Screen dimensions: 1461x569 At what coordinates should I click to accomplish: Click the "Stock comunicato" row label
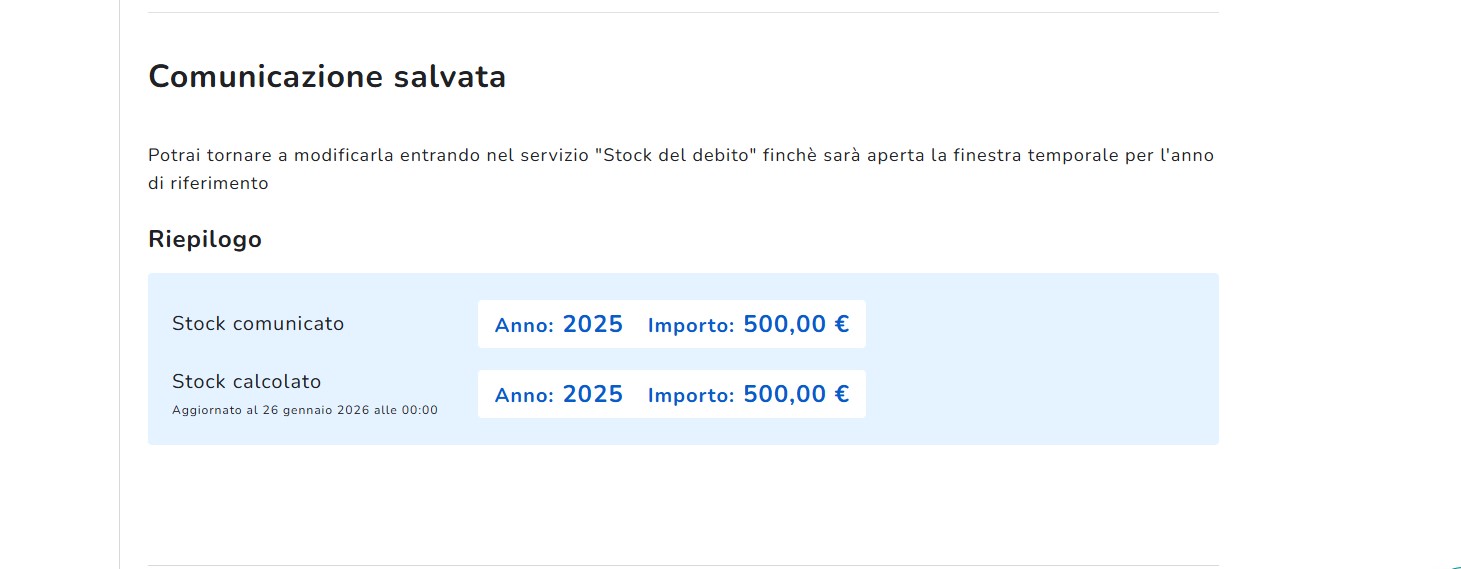coord(258,324)
